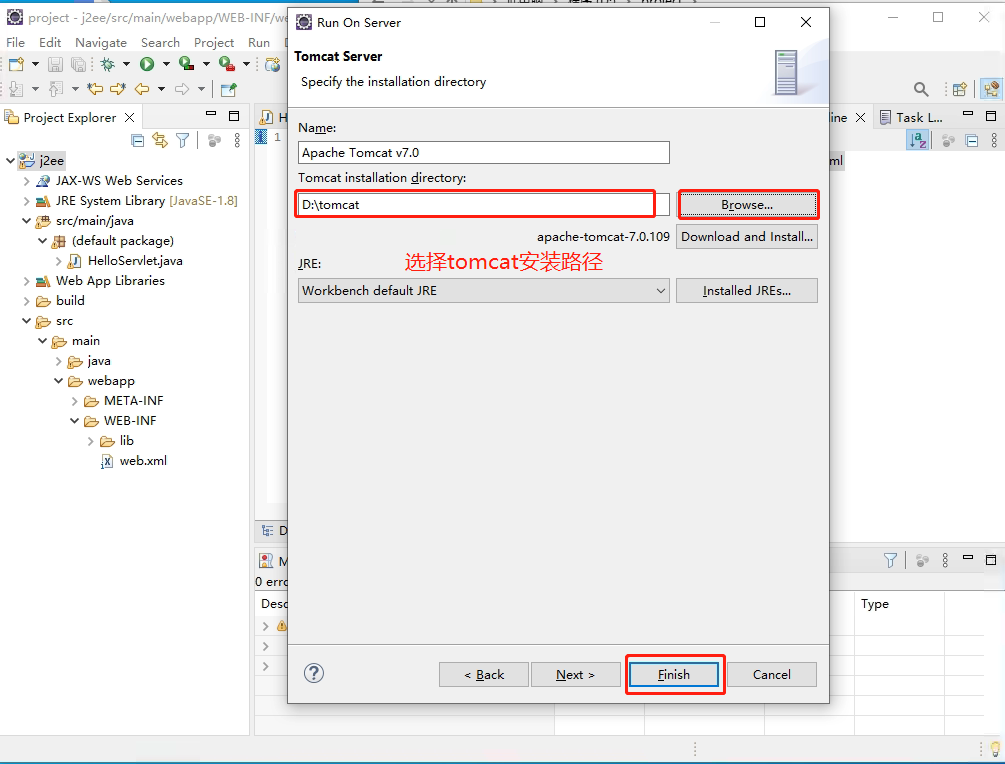Open the JRE combo box in dialog
The image size is (1005, 764).
point(484,290)
